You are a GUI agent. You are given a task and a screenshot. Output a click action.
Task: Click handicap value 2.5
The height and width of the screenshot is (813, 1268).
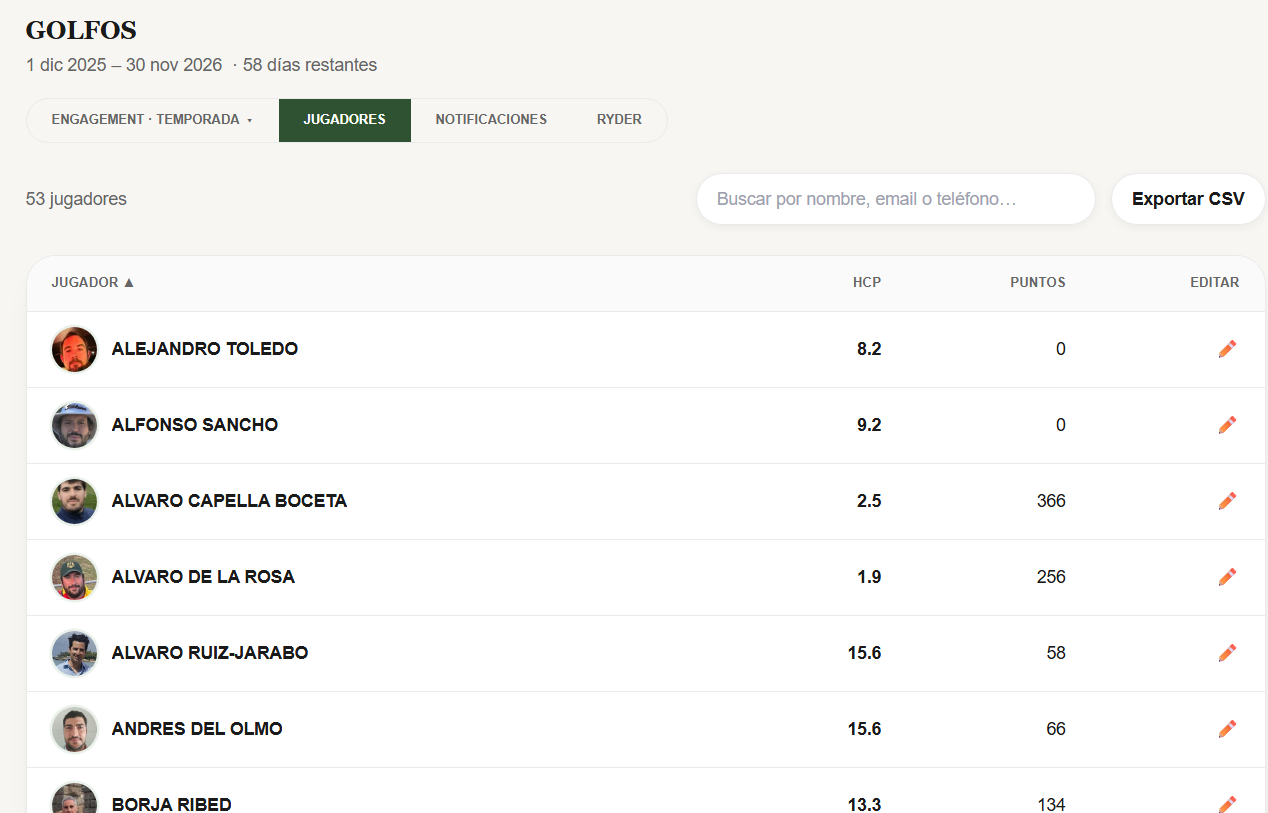tap(869, 501)
